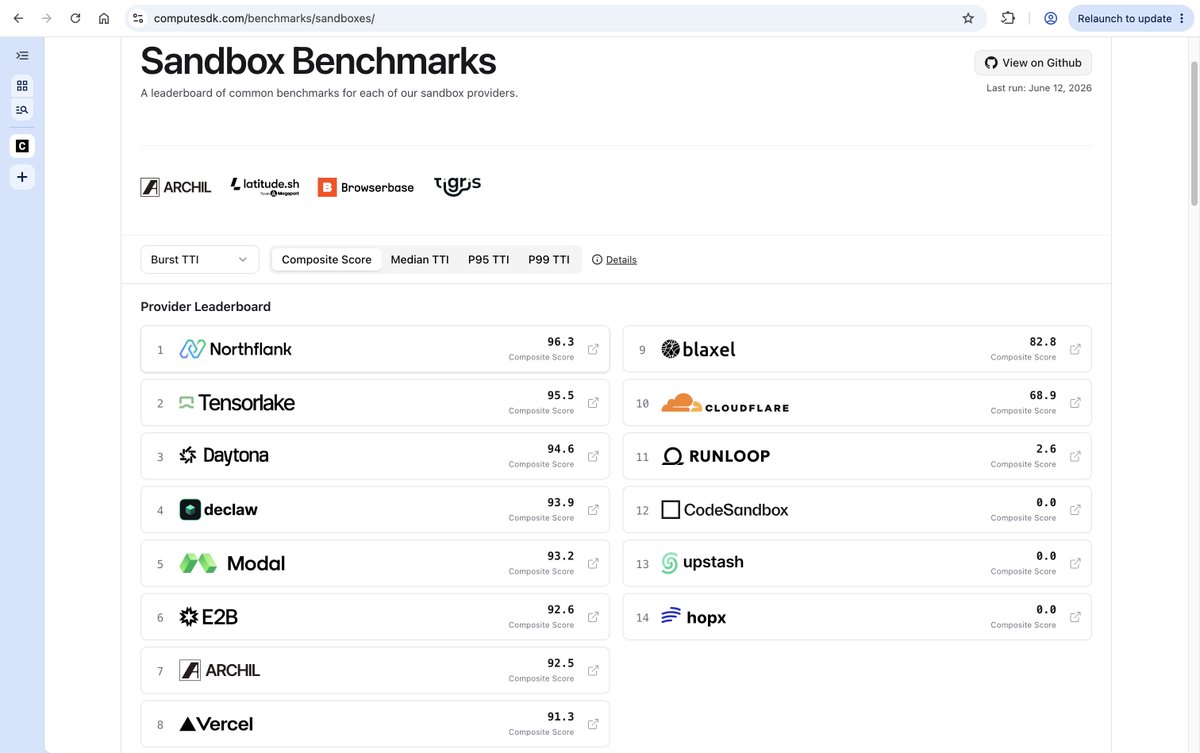Open external link icon for Archil row
This screenshot has height=753, width=1200.
[593, 670]
